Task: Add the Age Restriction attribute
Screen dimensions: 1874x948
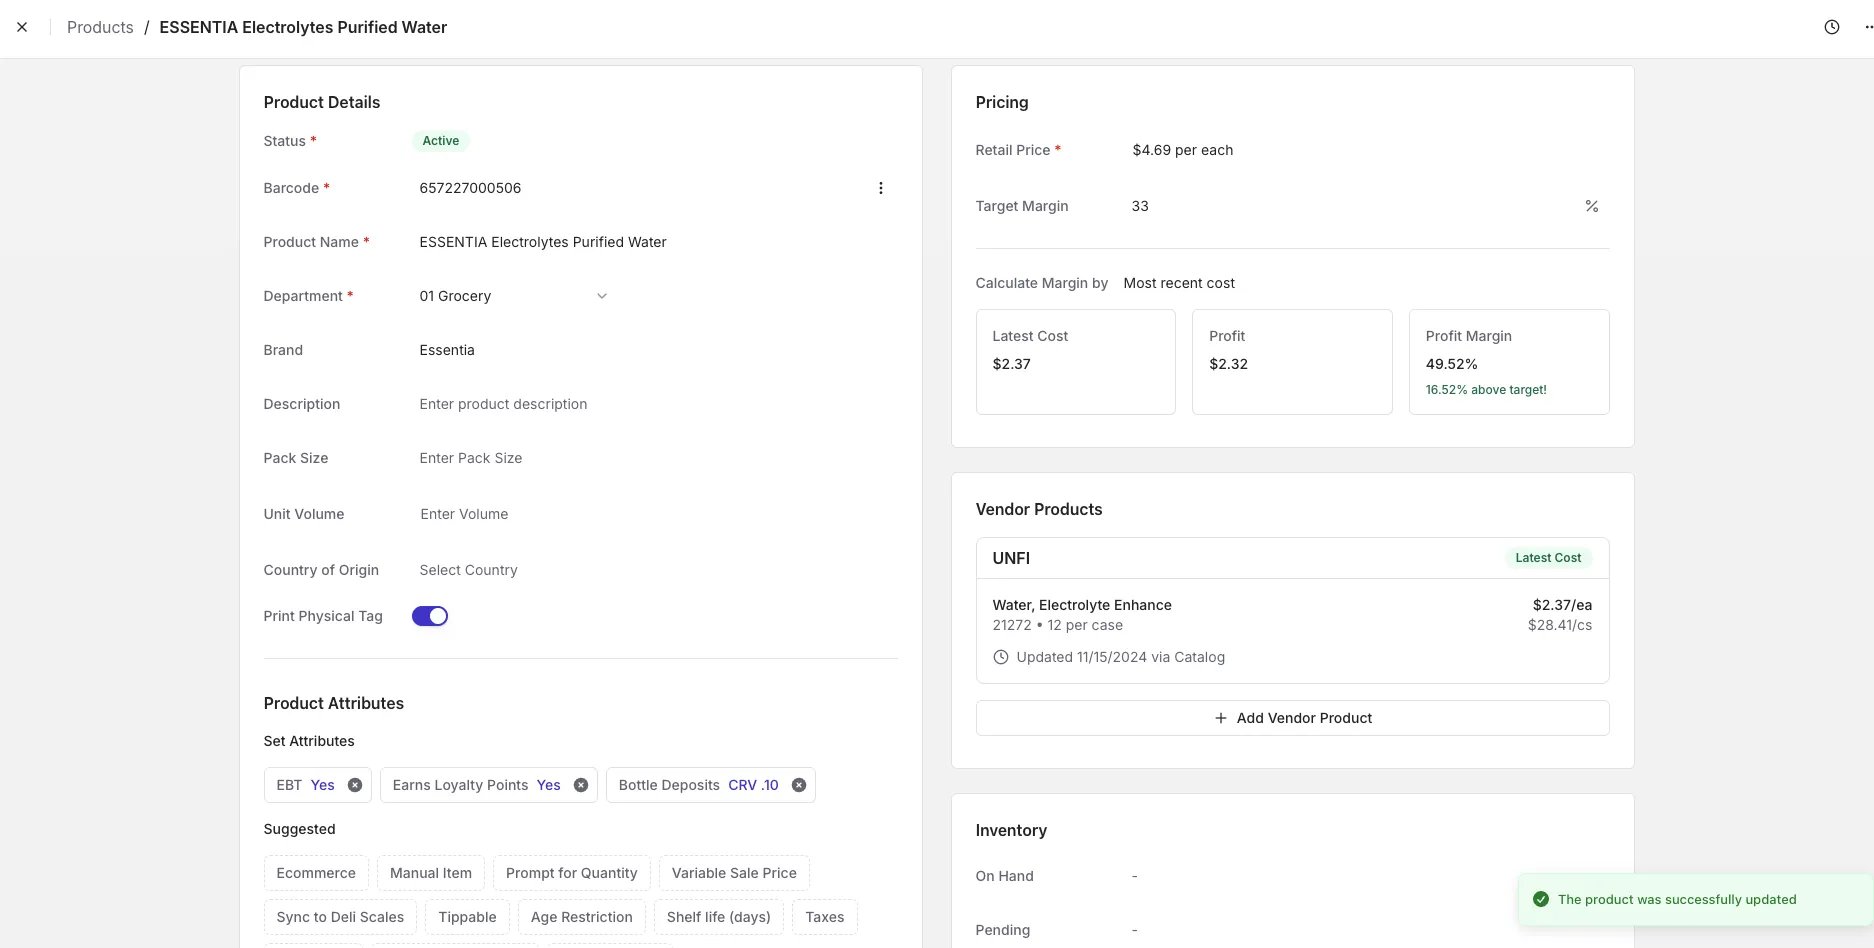Action: [582, 917]
